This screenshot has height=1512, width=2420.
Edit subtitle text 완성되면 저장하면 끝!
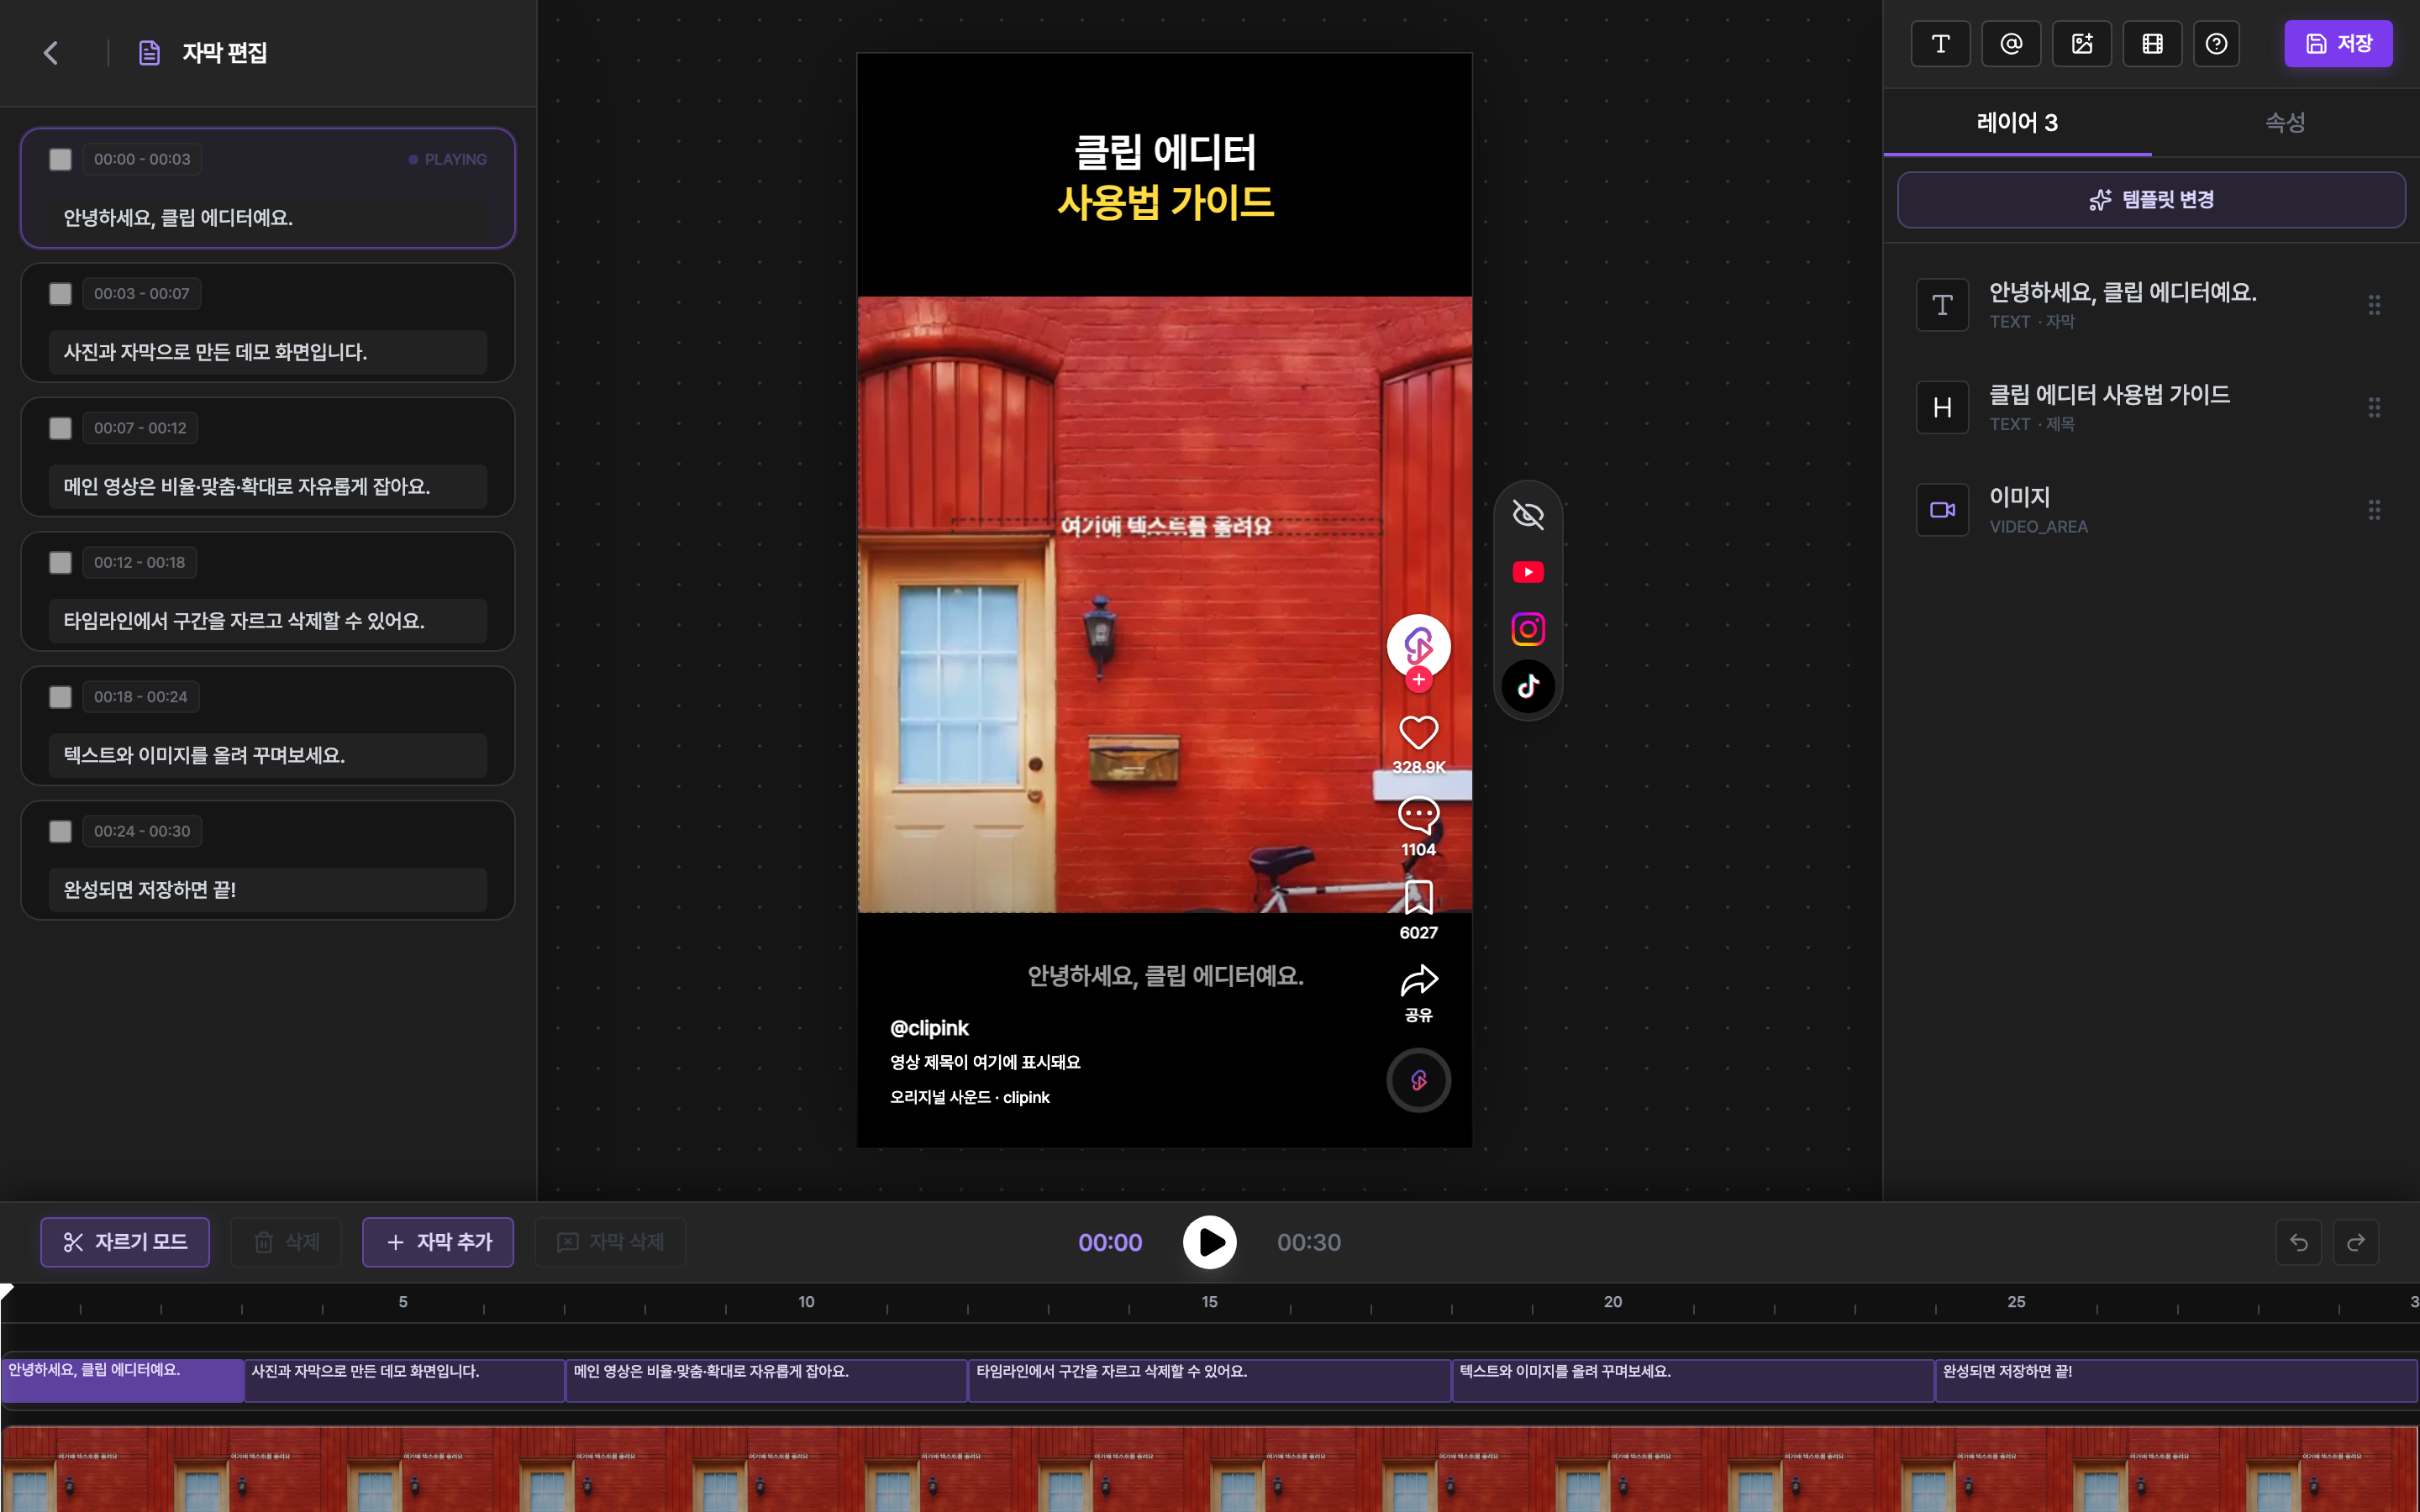coord(268,890)
